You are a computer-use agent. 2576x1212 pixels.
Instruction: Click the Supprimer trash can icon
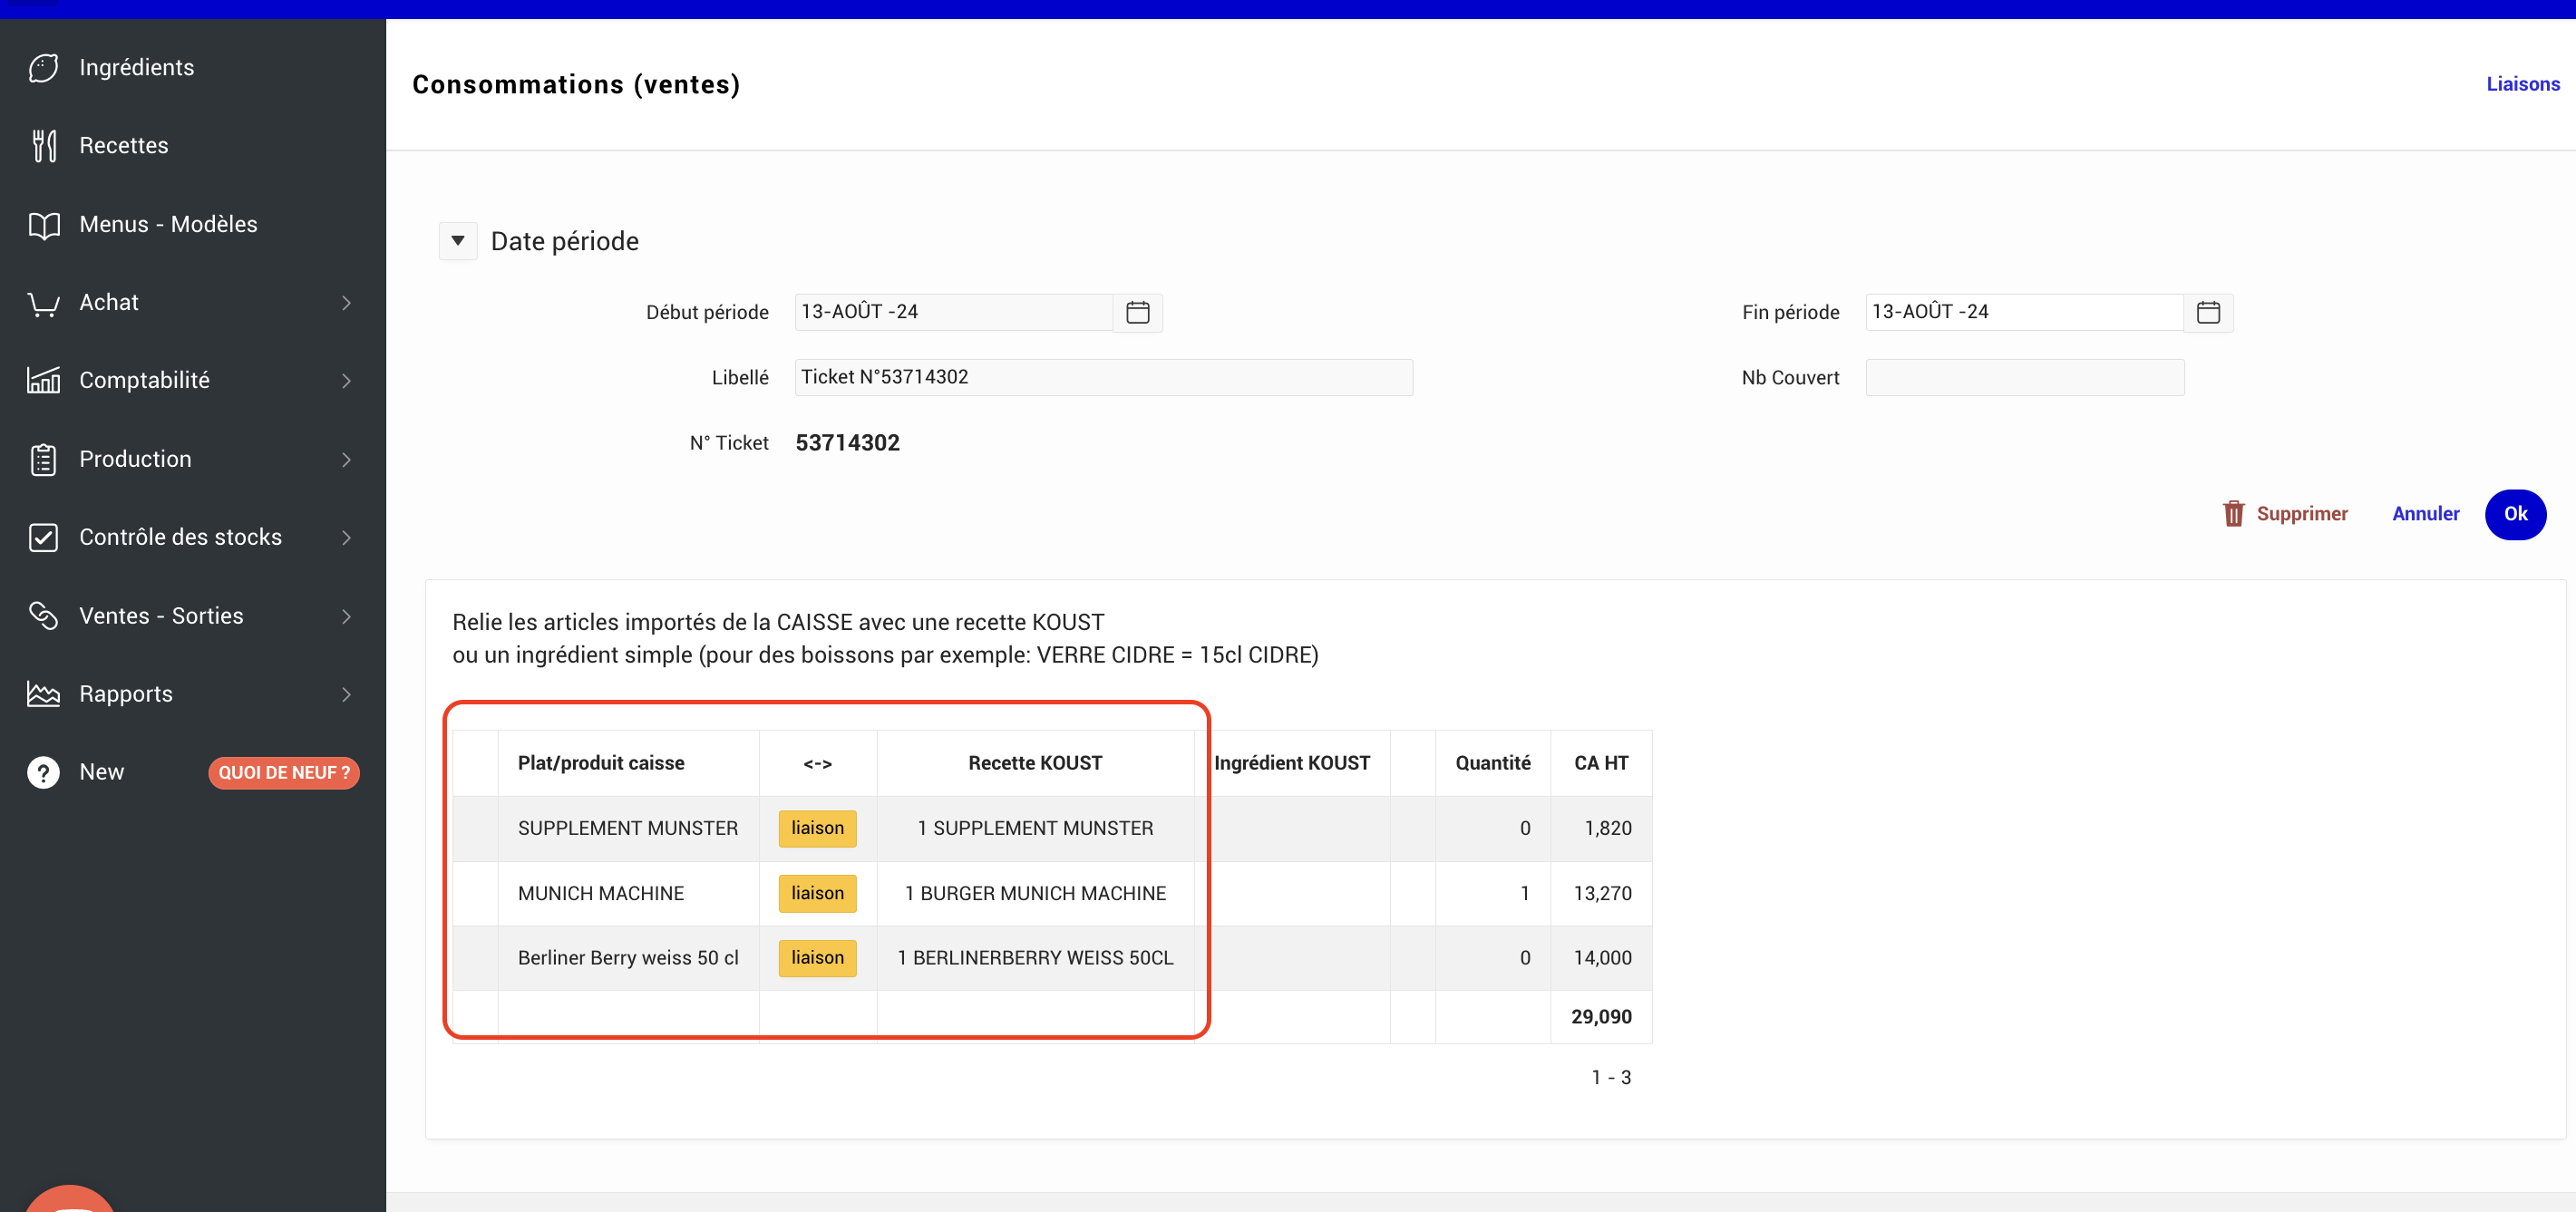pyautogui.click(x=2233, y=514)
